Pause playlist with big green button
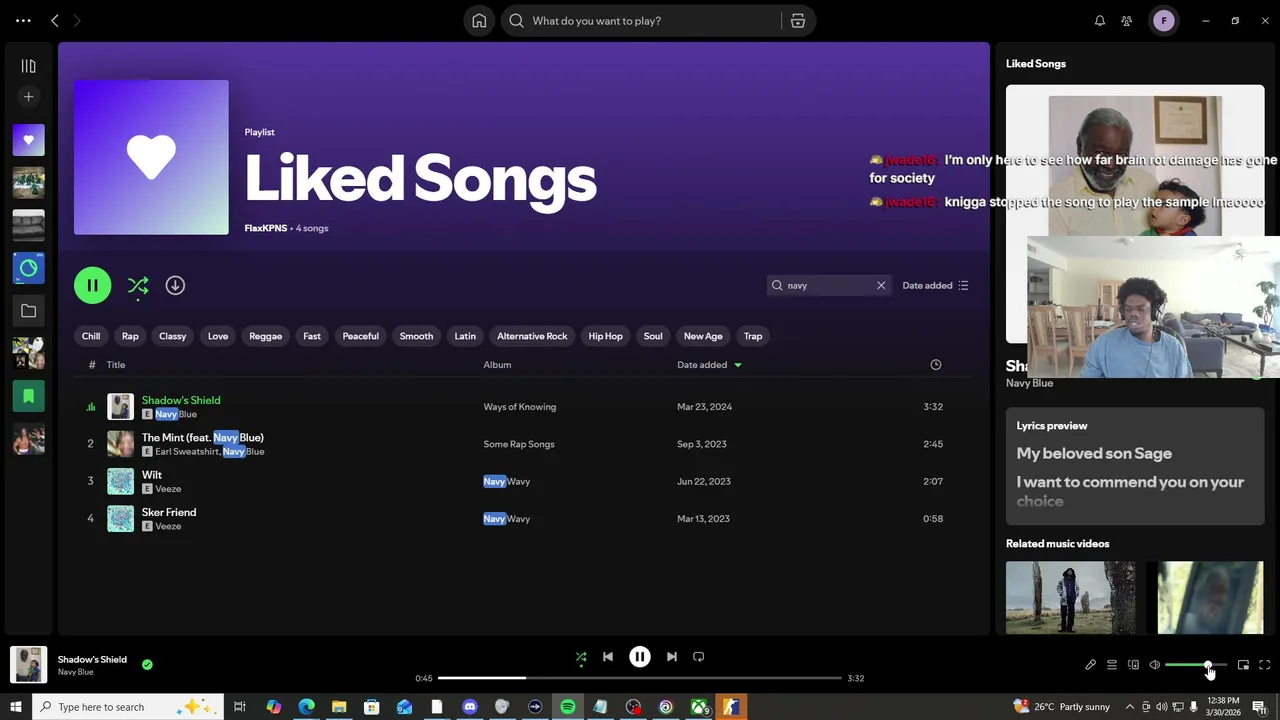The image size is (1280, 720). 92,285
